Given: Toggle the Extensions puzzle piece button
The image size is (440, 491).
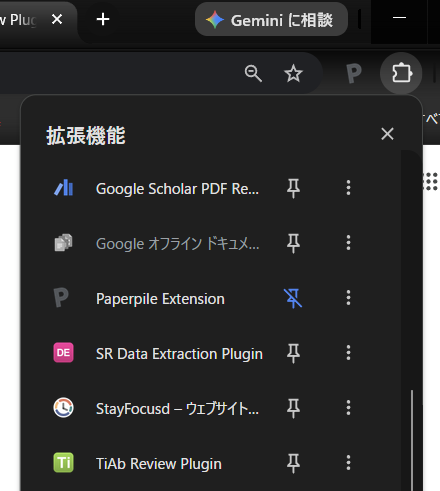Looking at the screenshot, I should coord(401,73).
